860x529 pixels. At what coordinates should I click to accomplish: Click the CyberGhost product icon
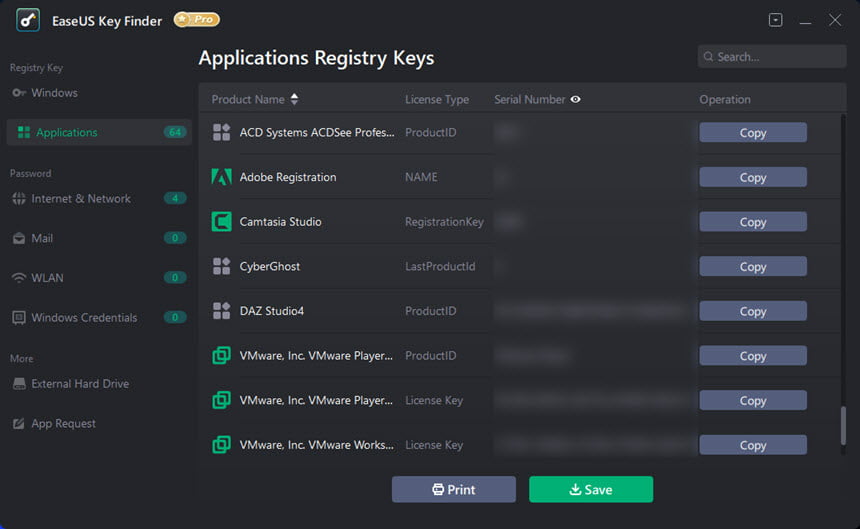[222, 266]
